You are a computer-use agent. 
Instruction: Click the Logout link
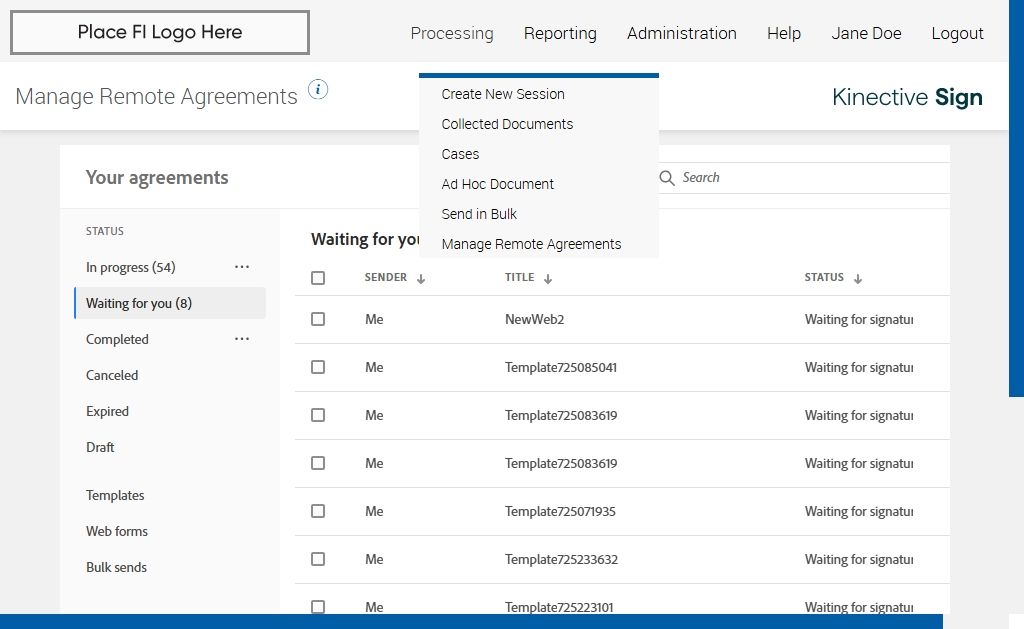(x=957, y=34)
